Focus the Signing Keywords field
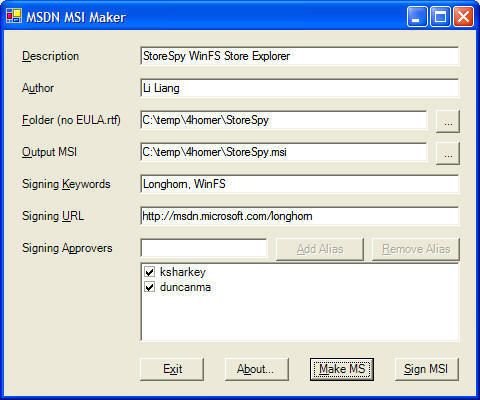The height and width of the screenshot is (400, 480). click(300, 184)
